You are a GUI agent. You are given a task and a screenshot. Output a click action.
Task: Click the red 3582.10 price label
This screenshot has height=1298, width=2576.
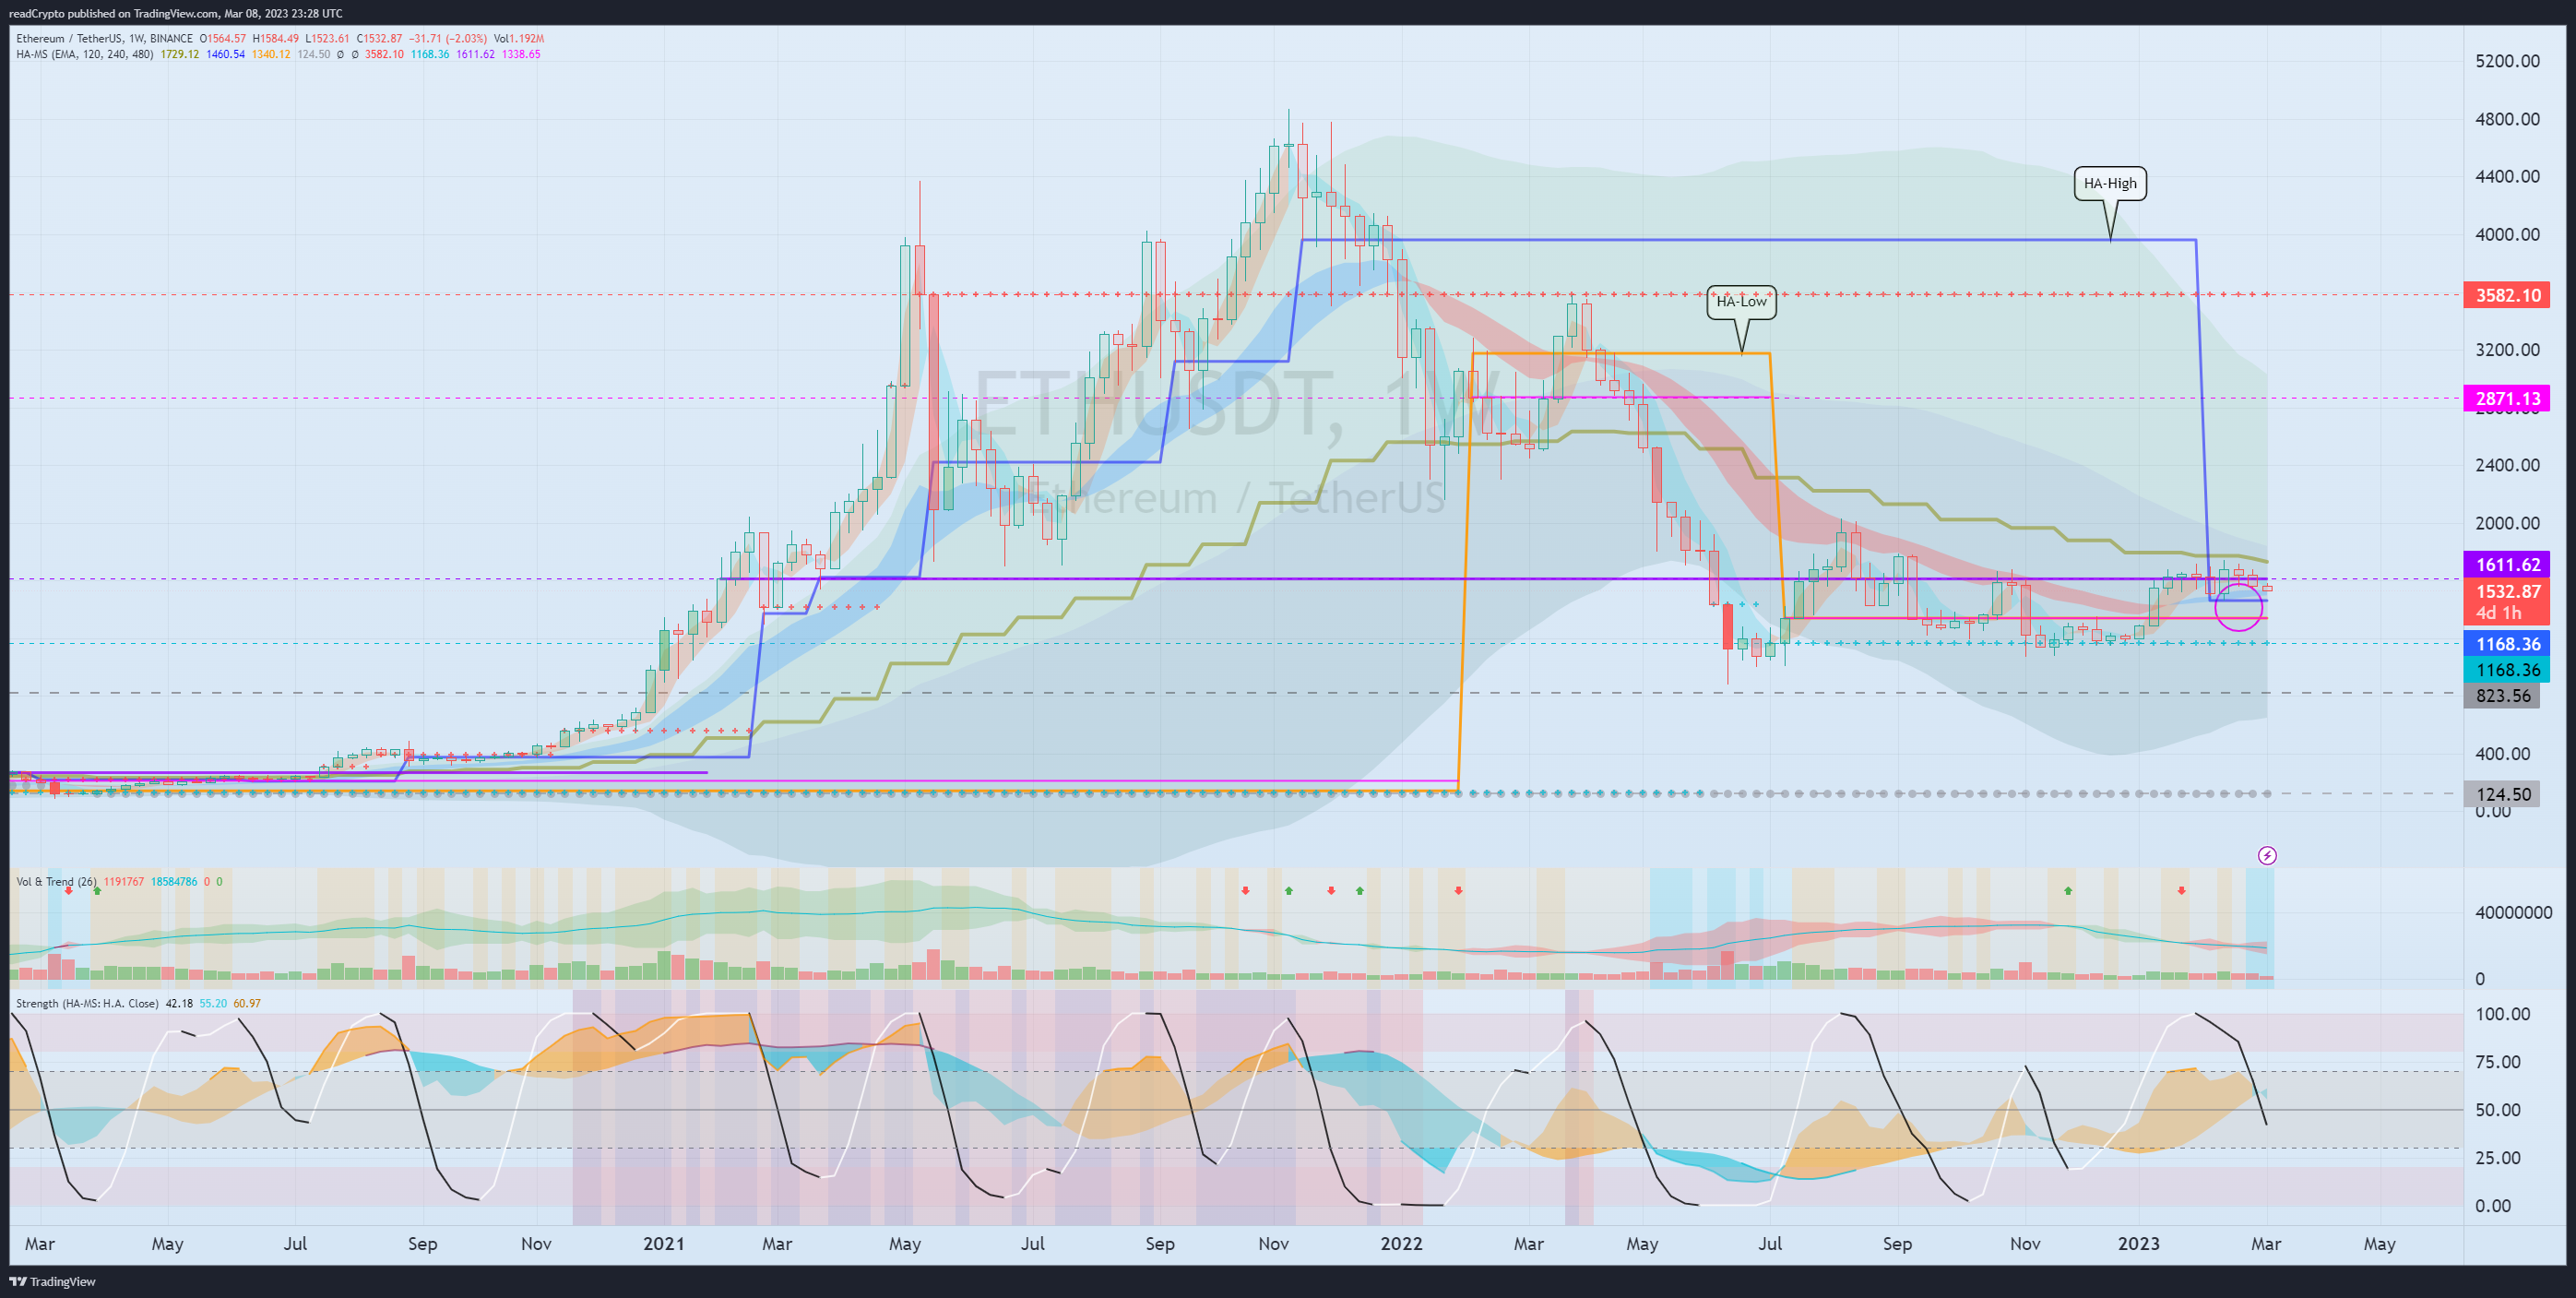click(2507, 295)
